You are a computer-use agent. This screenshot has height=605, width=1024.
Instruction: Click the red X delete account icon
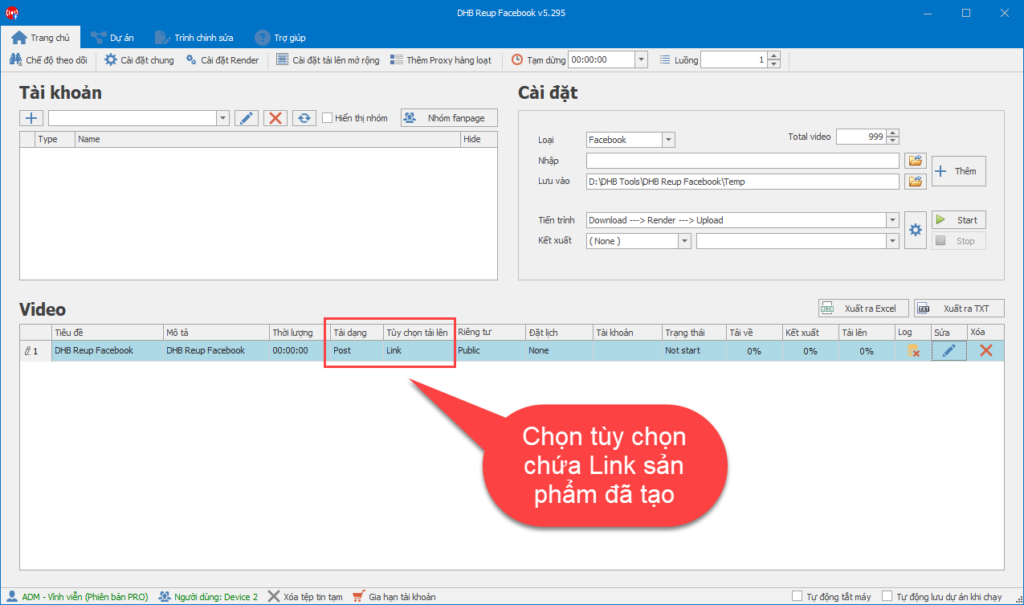click(275, 118)
